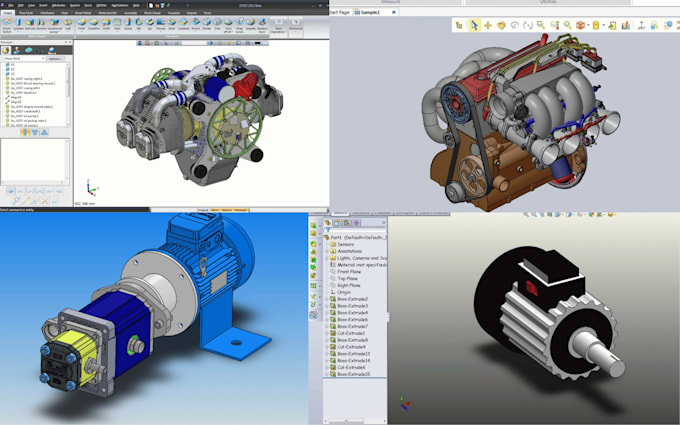Open the PropertyManager tab icon in SolidWorks panel
The width and height of the screenshot is (680, 425).
pyautogui.click(x=337, y=223)
